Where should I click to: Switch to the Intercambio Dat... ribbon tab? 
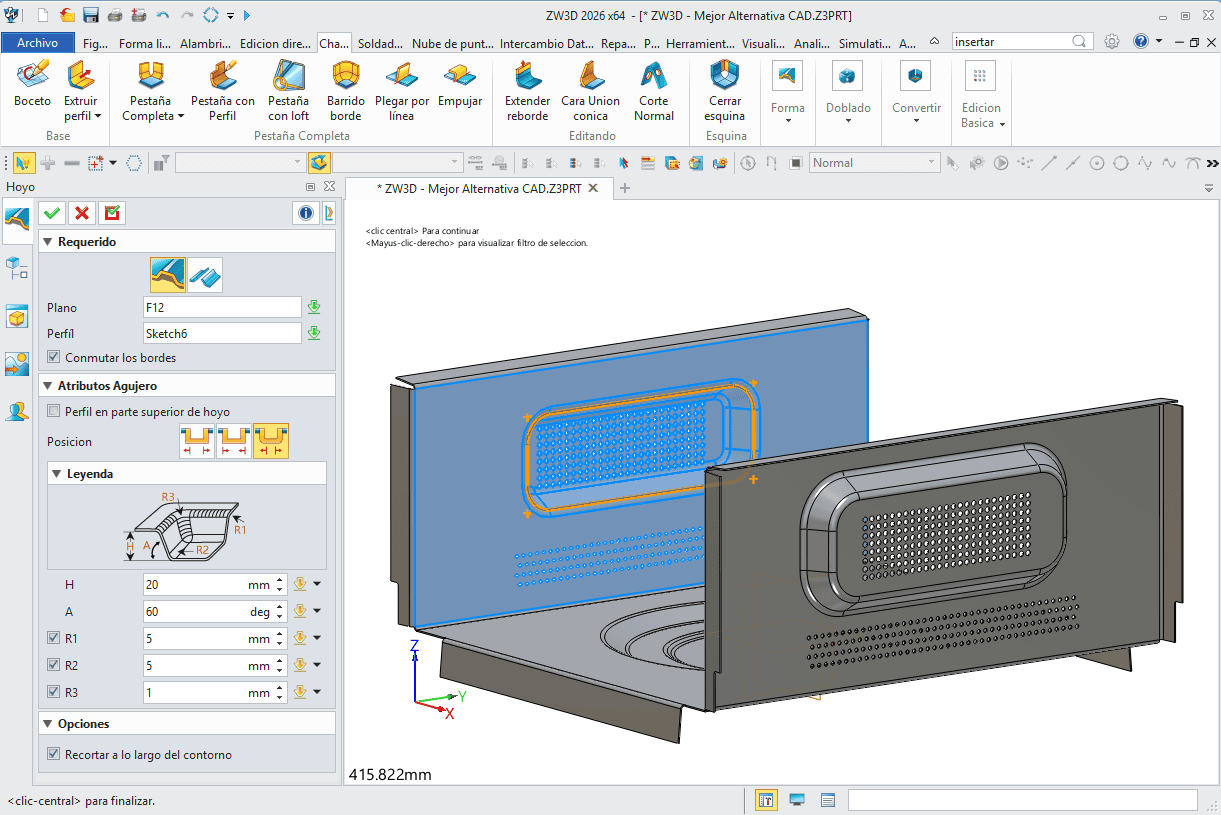pos(546,43)
